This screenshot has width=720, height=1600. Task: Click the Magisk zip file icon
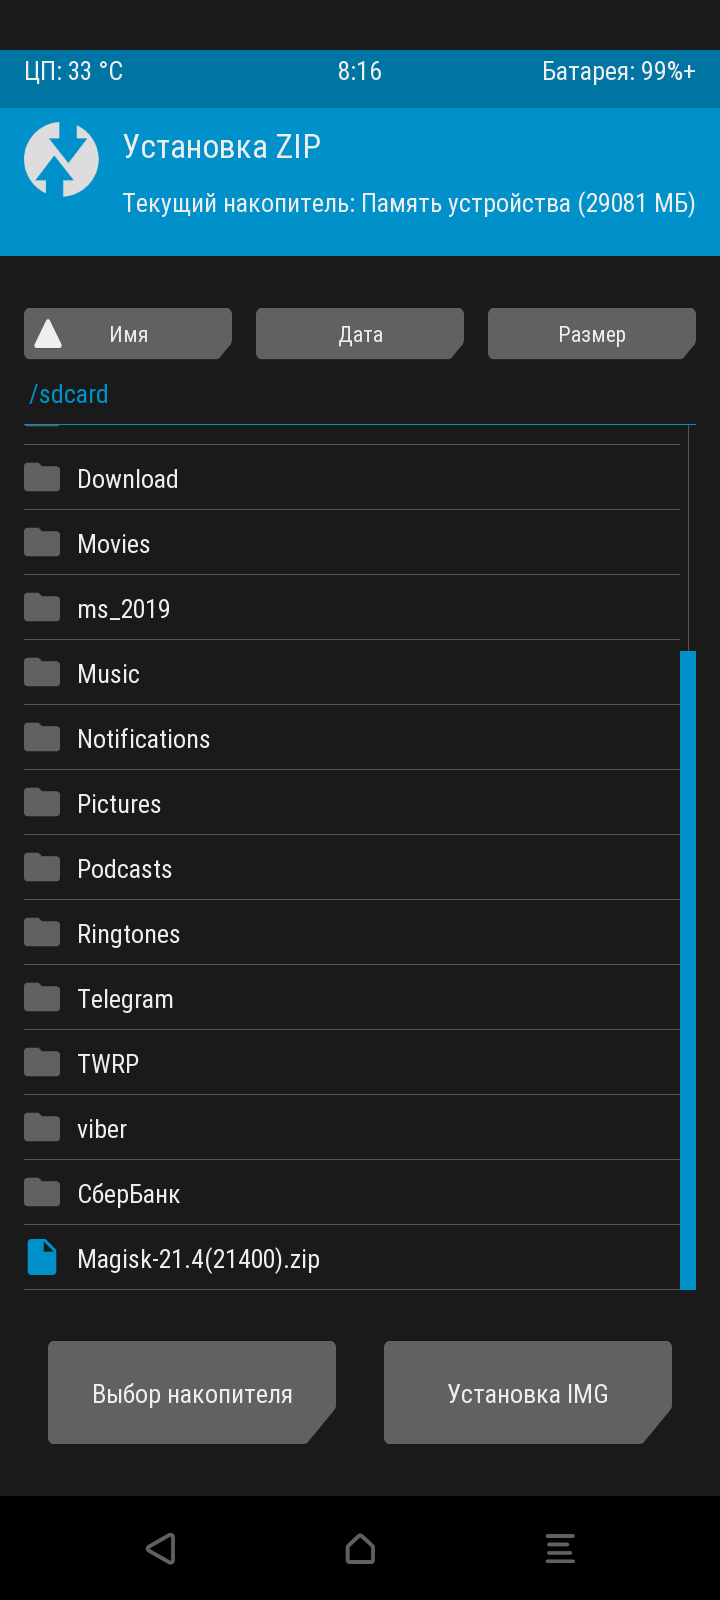tap(42, 1258)
